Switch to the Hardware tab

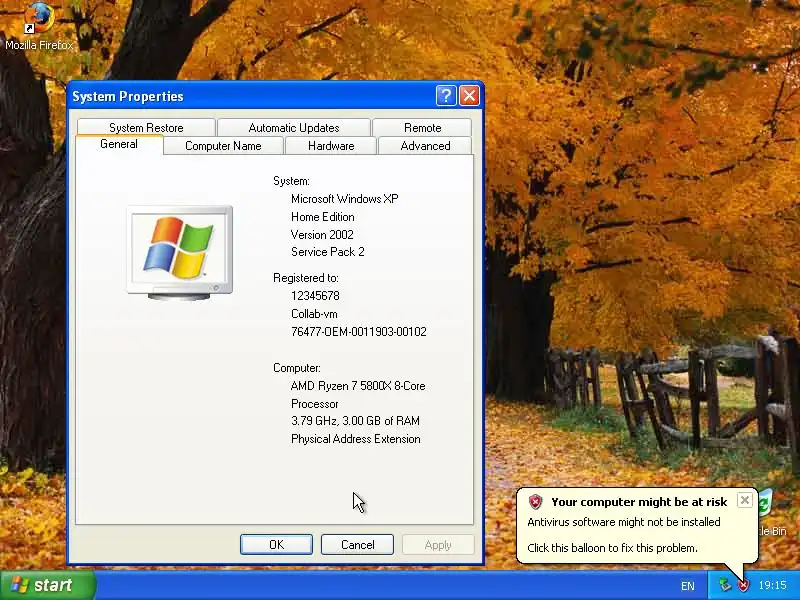click(x=331, y=146)
